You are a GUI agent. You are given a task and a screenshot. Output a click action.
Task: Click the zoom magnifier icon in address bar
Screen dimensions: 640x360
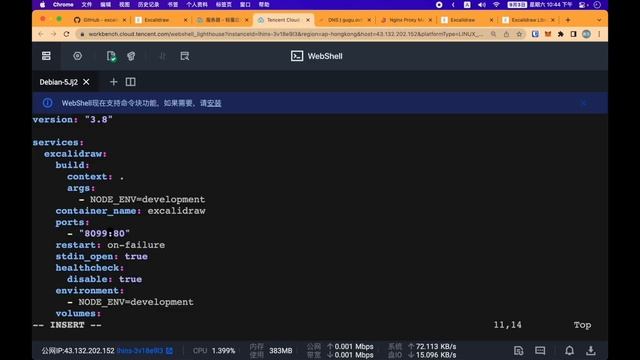coord(493,34)
